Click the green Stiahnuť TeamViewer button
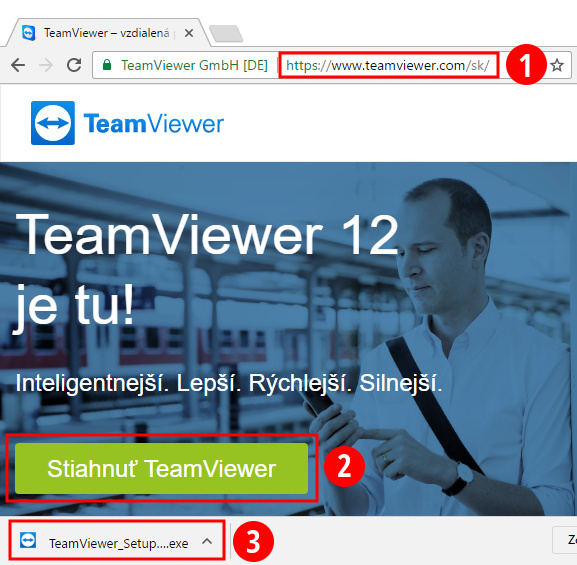The width and height of the screenshot is (577, 565). click(x=162, y=468)
